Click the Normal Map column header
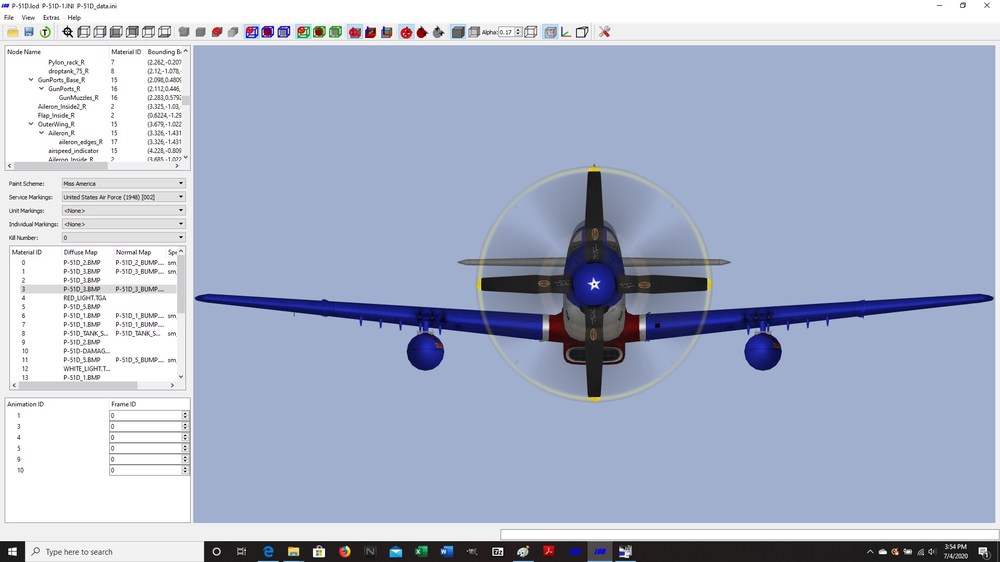Viewport: 1000px width, 562px height. coord(133,253)
